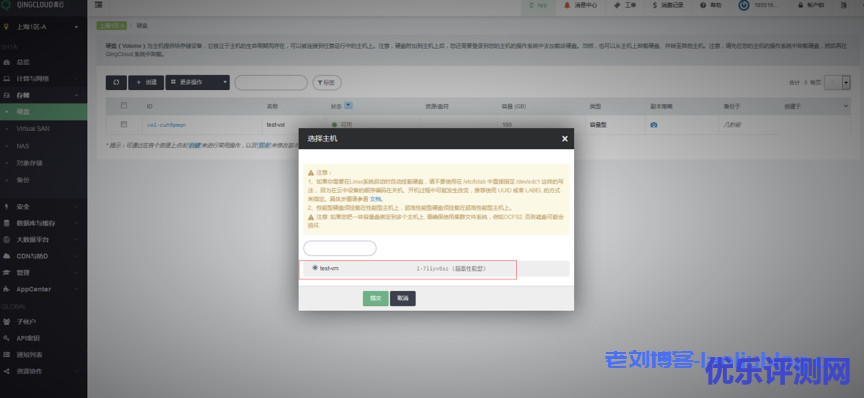Click the 右键 hint link below table

click(194, 145)
